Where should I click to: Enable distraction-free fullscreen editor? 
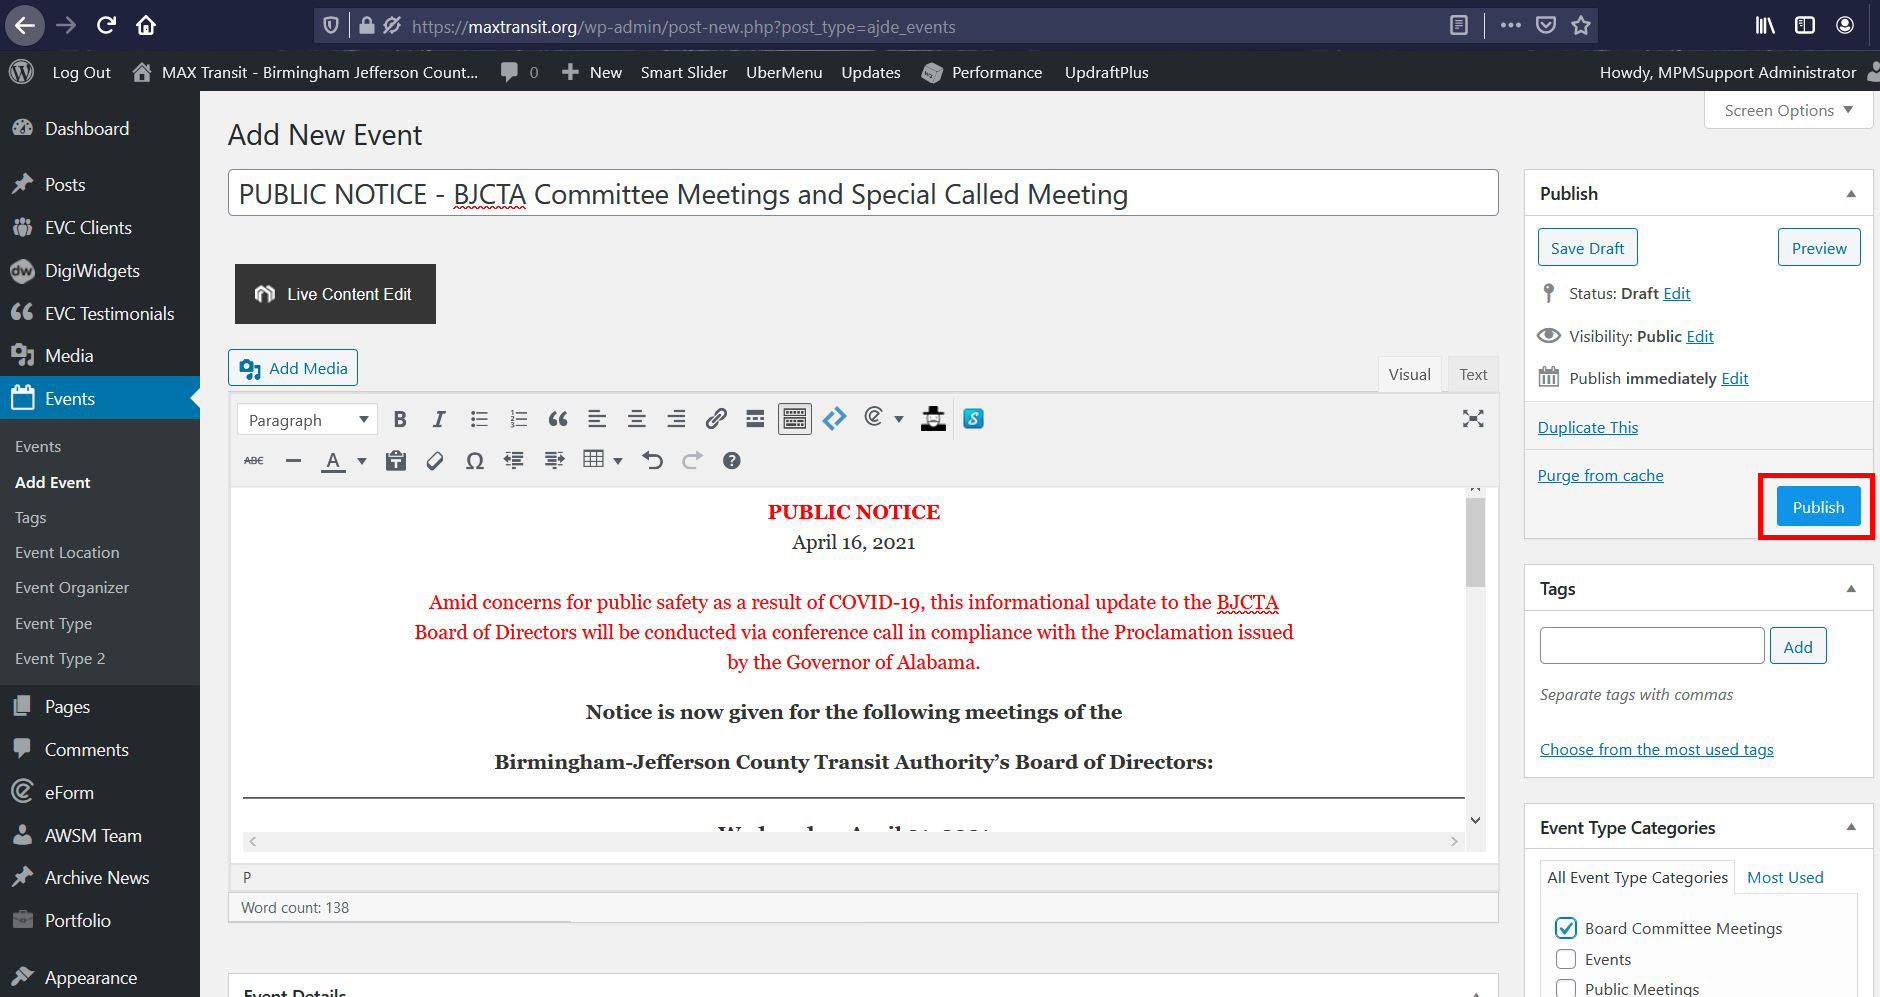pyautogui.click(x=1473, y=419)
